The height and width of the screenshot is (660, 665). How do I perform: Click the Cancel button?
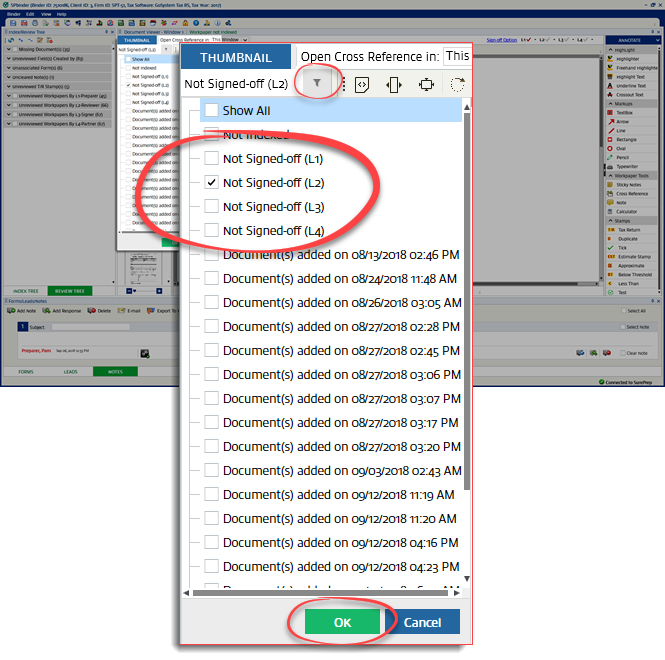[x=422, y=622]
